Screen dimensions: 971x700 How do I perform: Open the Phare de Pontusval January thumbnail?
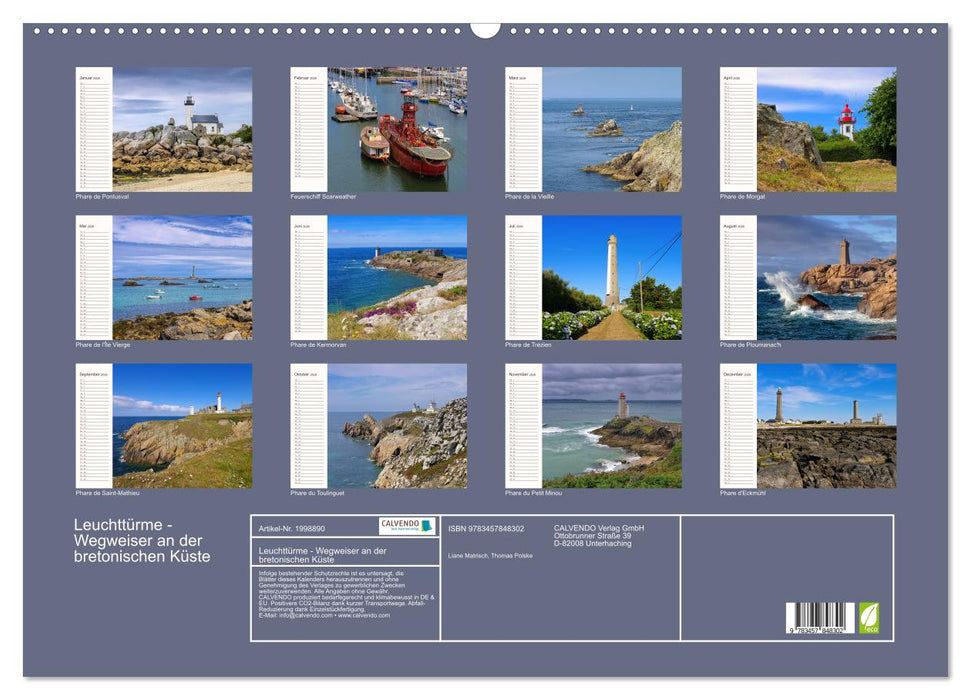tap(181, 129)
